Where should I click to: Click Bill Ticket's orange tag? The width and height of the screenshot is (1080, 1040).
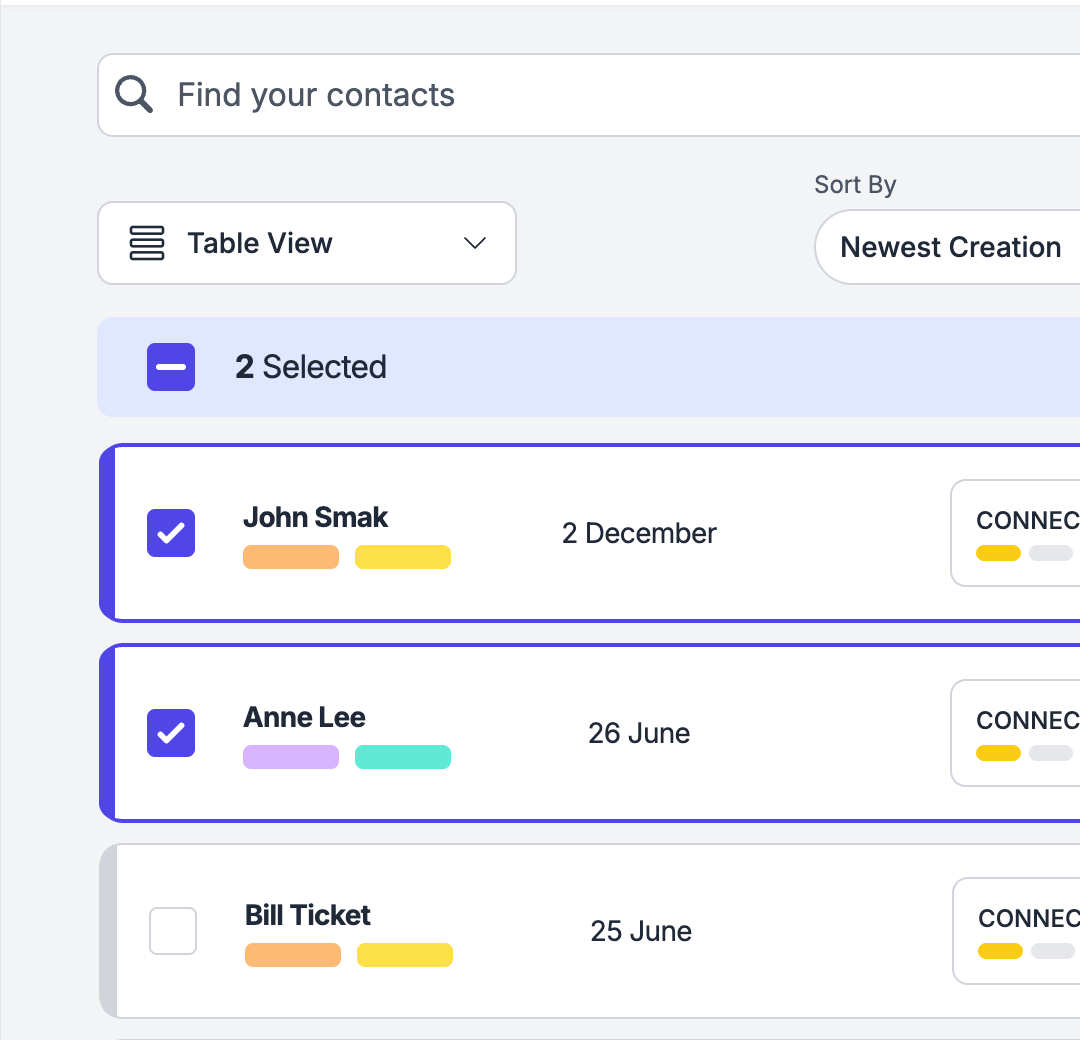(x=293, y=955)
